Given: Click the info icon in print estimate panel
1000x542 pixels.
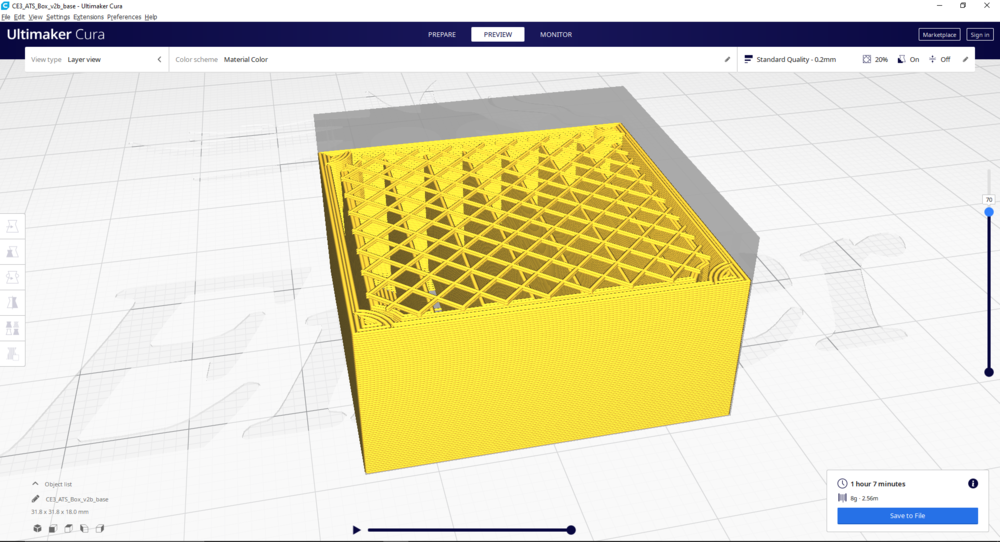Looking at the screenshot, I should point(973,483).
